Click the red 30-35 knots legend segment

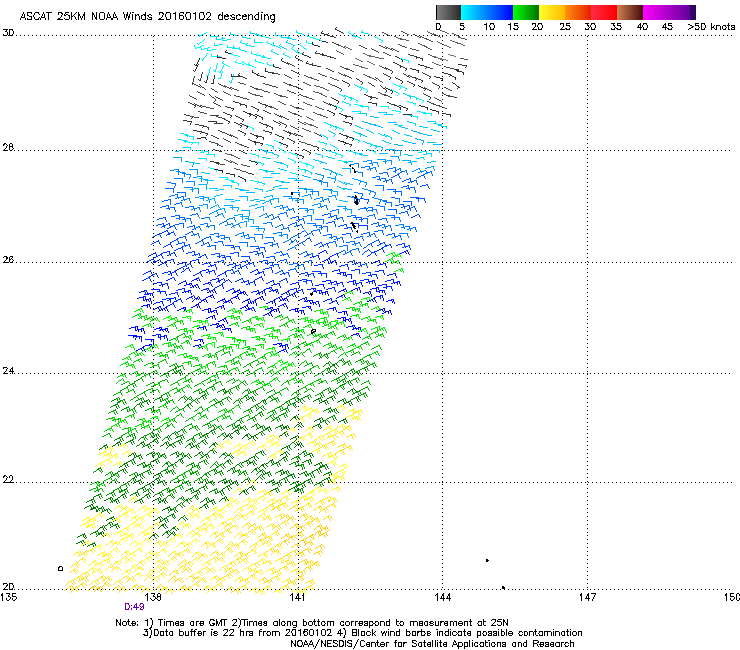point(604,12)
